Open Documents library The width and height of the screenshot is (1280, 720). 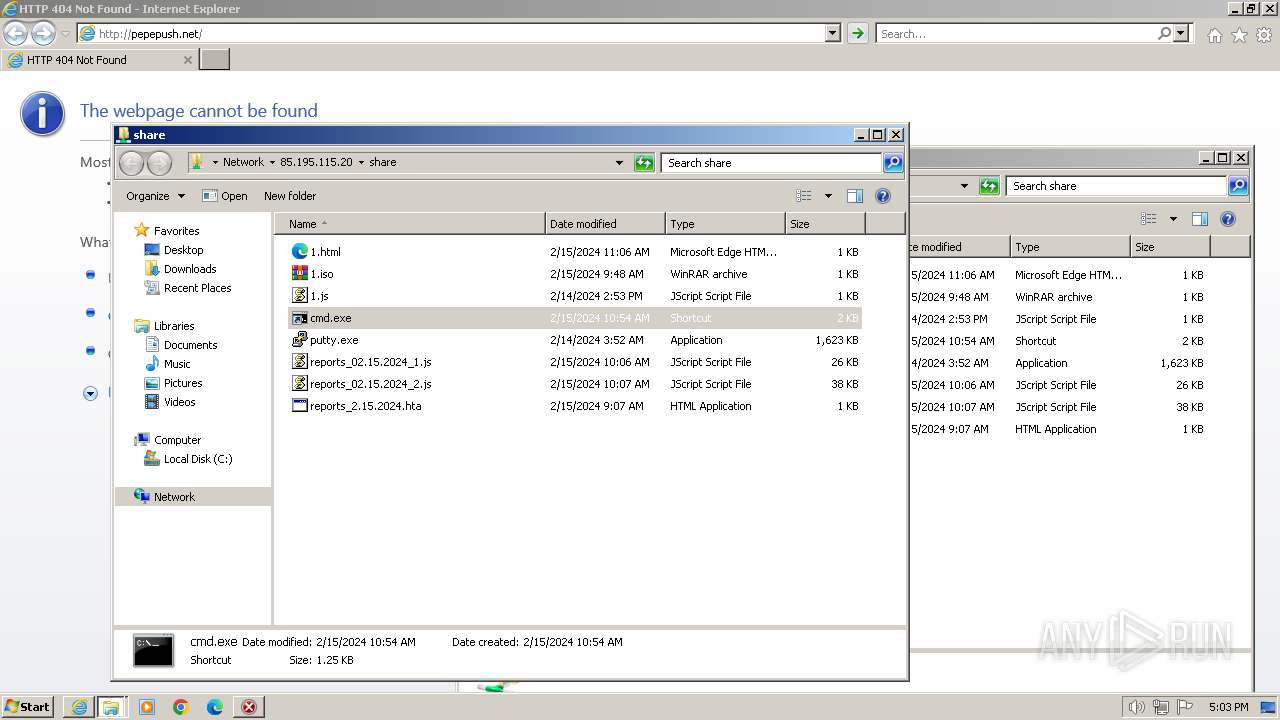pos(181,345)
